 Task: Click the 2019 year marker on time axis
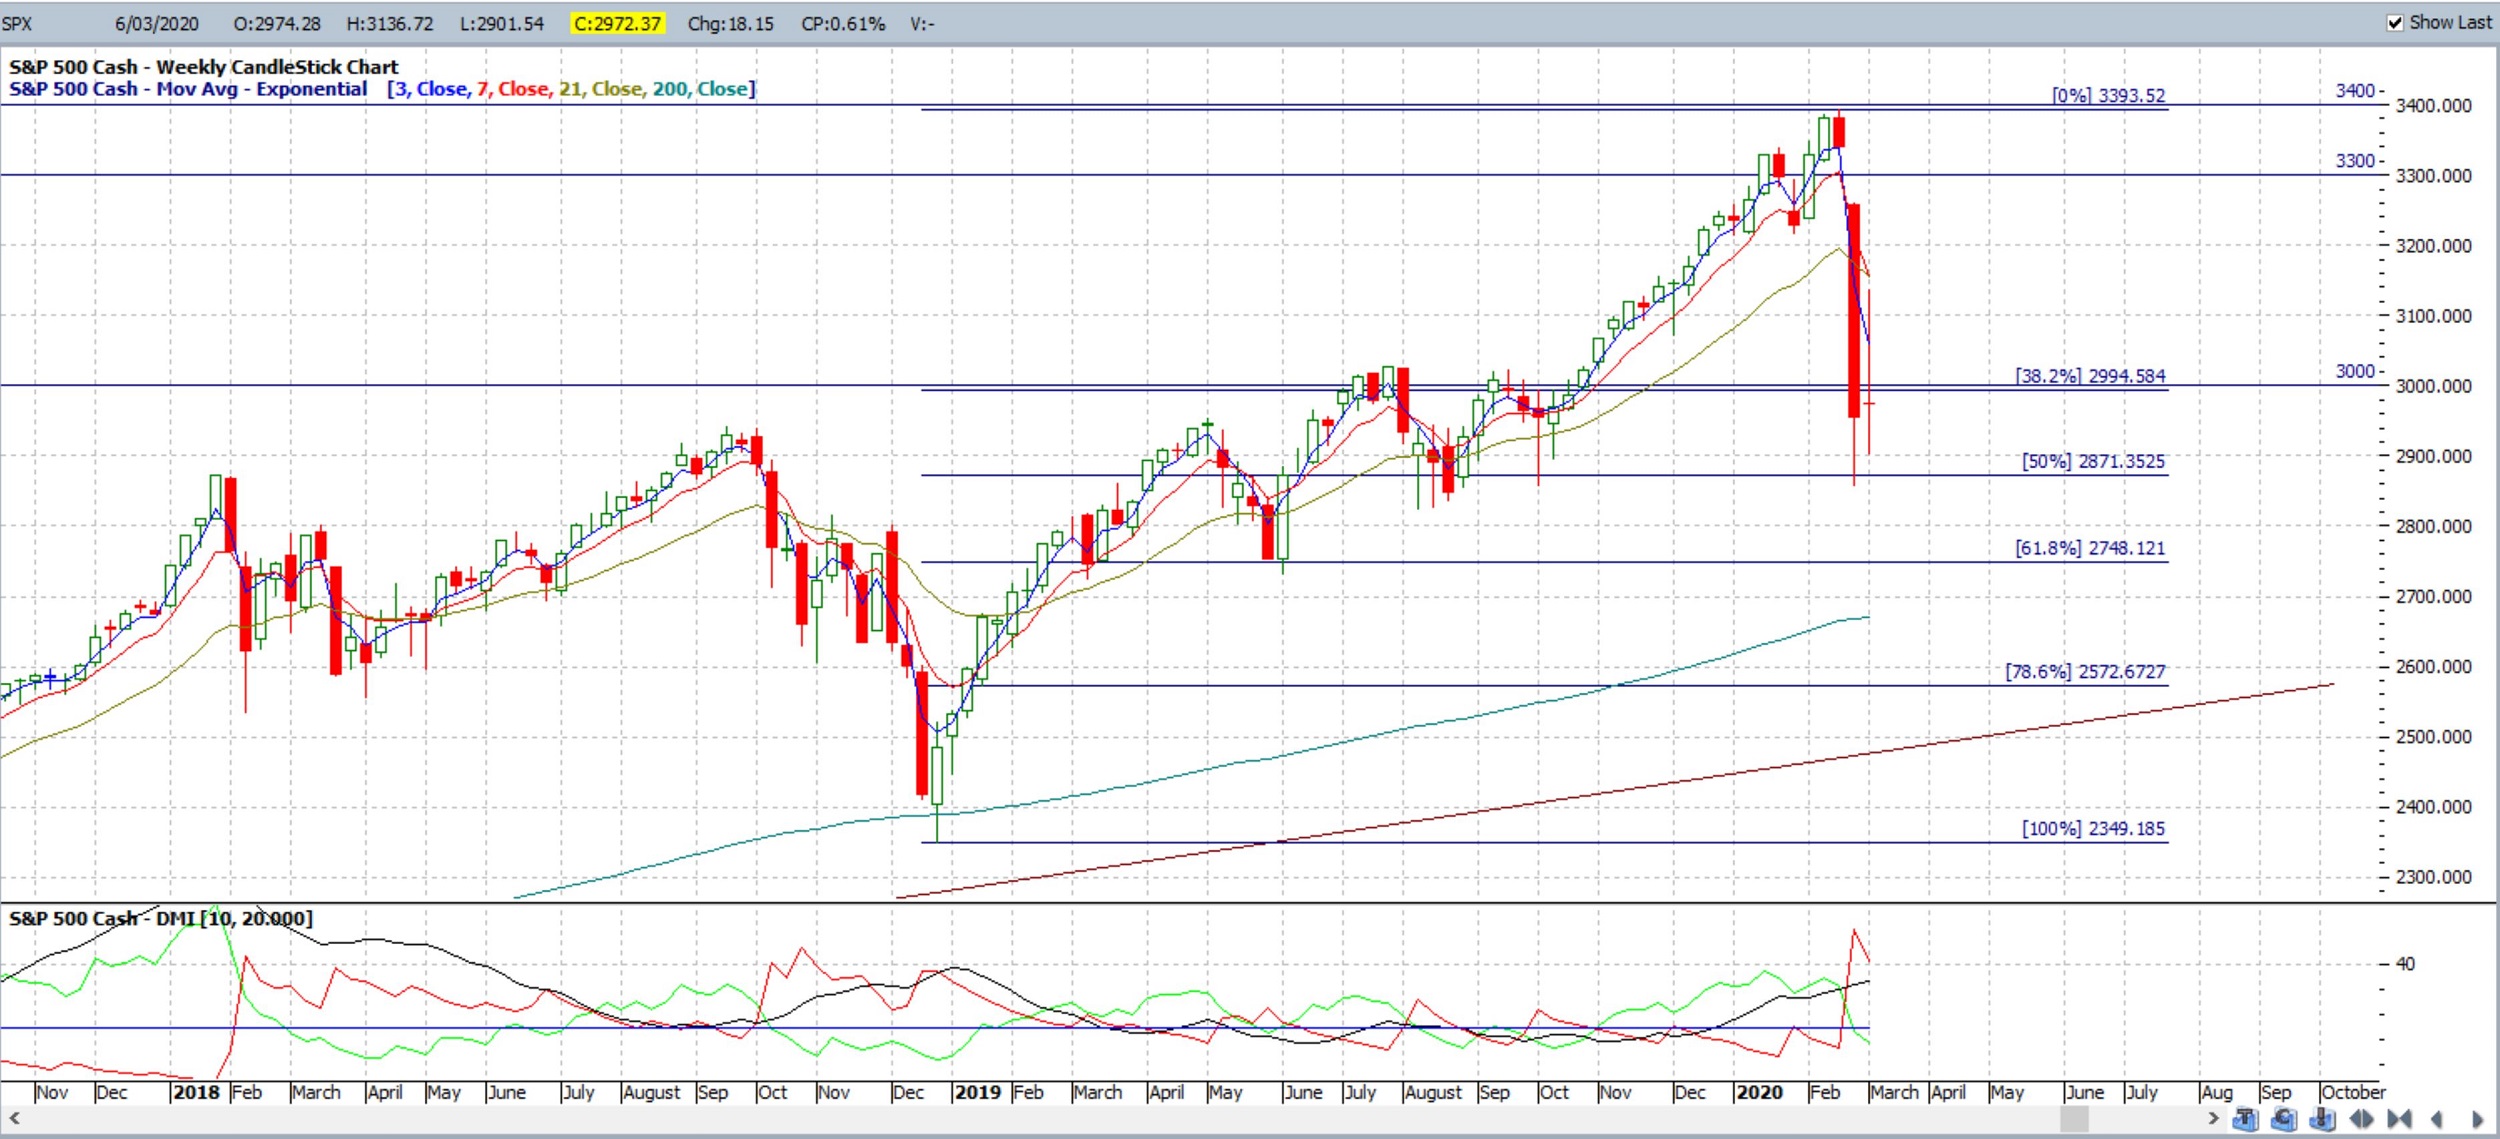coord(978,1092)
